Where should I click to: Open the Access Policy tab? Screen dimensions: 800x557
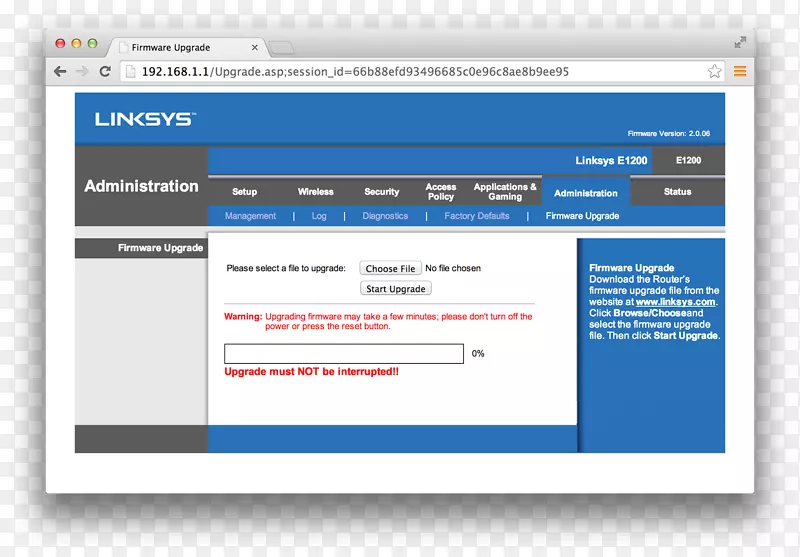pyautogui.click(x=441, y=192)
